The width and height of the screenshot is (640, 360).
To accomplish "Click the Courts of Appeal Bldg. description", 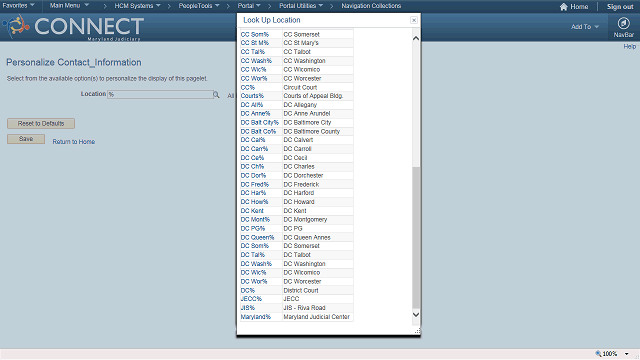I will coord(313,96).
